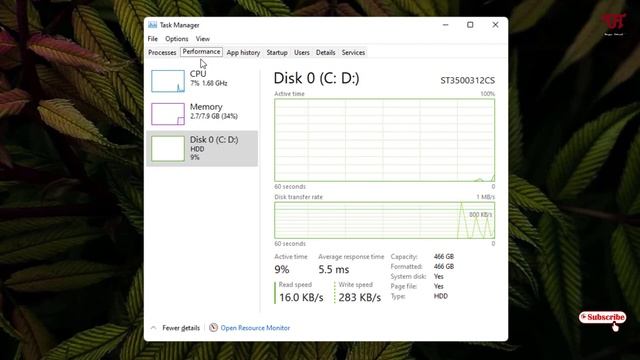This screenshot has height=360, width=640.
Task: Click the Disk 0 (C: D:) sidebar label
Action: point(214,140)
